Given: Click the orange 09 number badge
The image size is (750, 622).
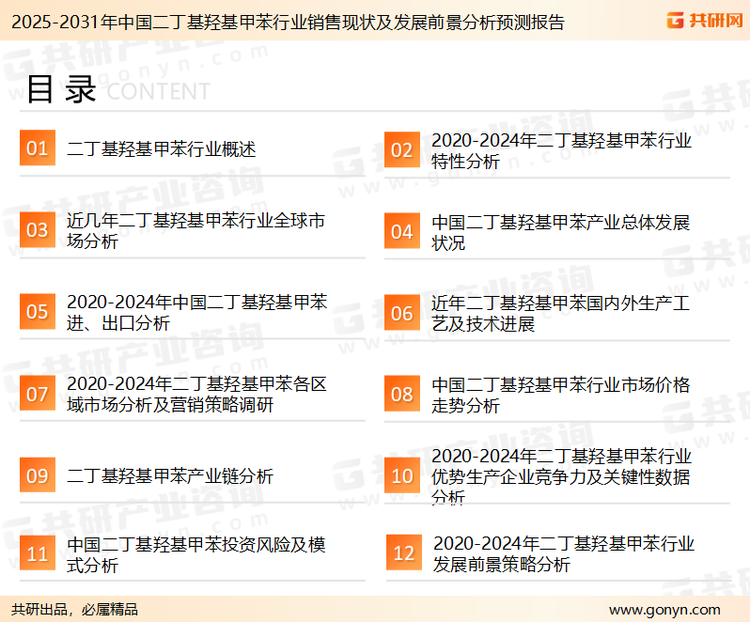Looking at the screenshot, I should click(37, 475).
